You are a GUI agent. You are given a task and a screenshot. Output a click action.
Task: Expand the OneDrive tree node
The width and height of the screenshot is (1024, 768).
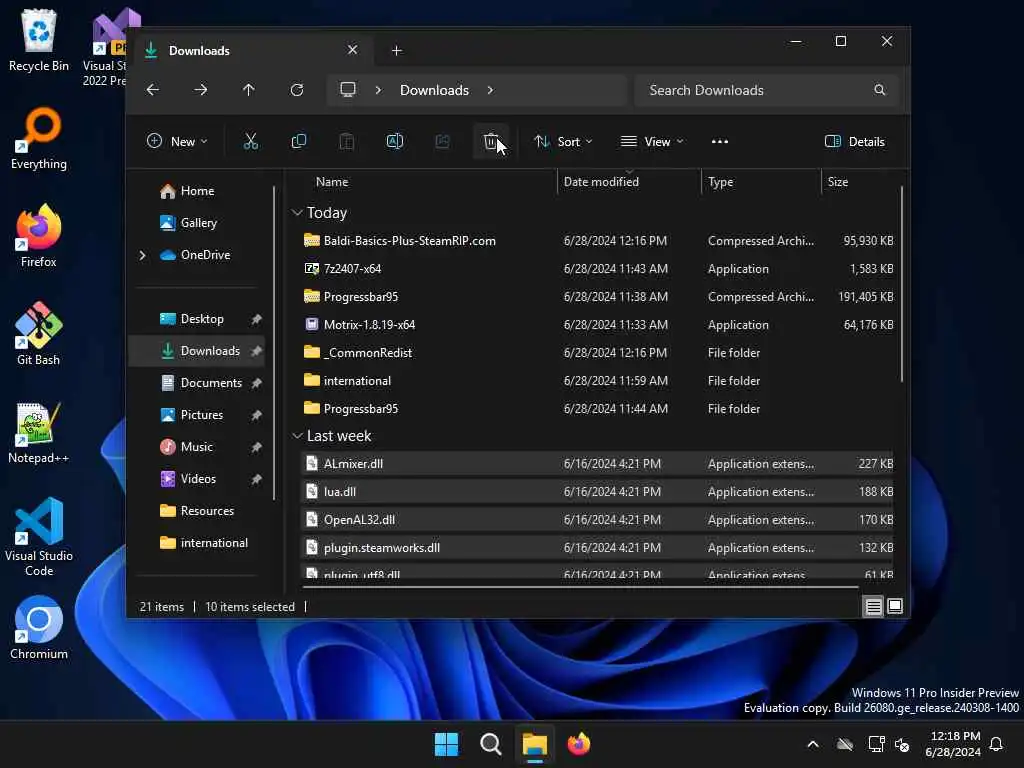[x=142, y=255]
